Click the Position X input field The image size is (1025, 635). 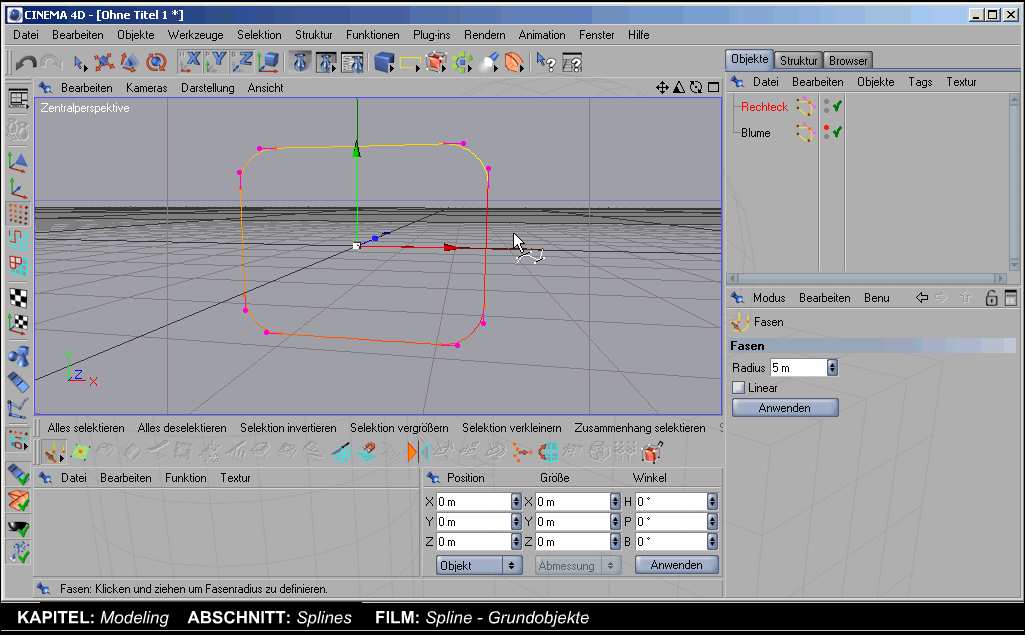tap(473, 502)
